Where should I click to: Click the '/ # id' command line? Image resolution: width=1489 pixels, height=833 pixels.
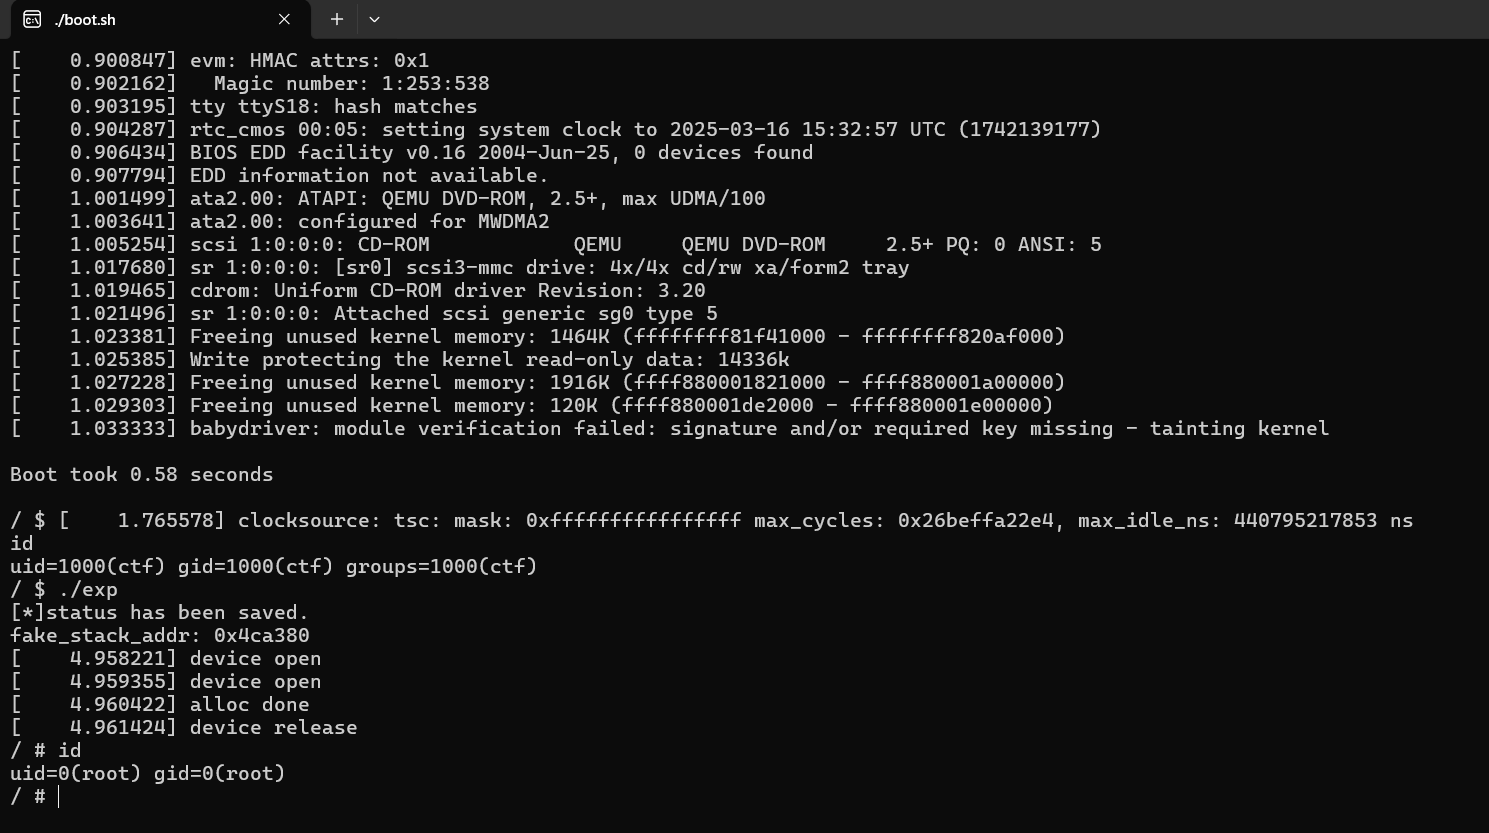(x=45, y=750)
